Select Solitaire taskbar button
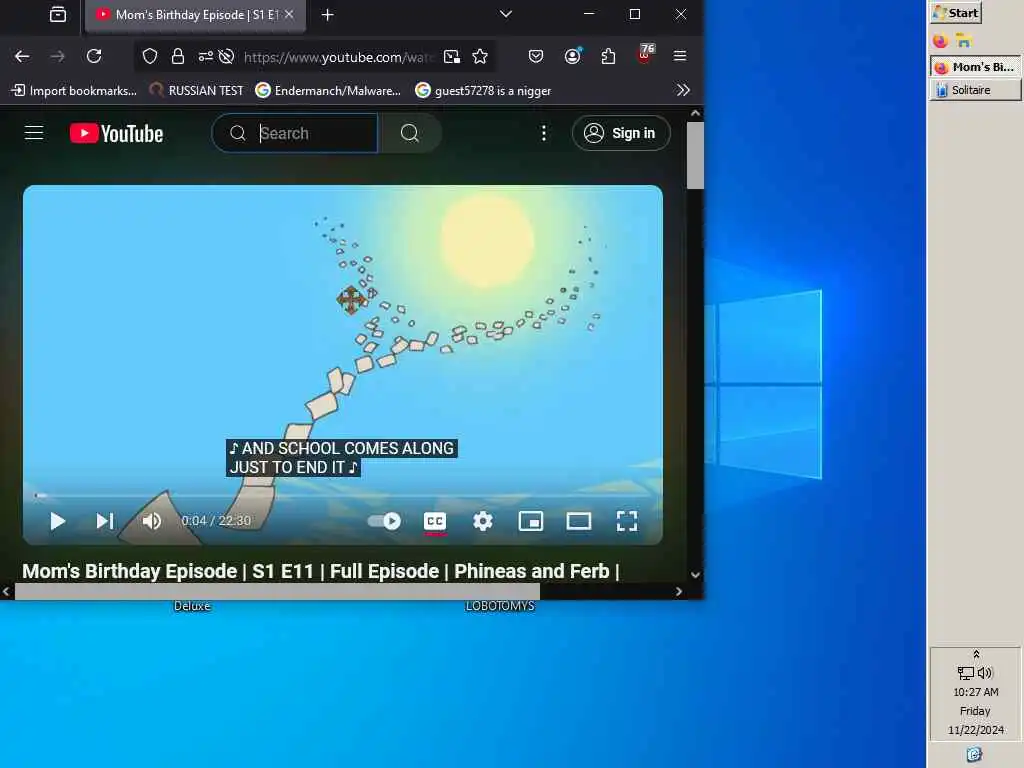 click(x=976, y=90)
